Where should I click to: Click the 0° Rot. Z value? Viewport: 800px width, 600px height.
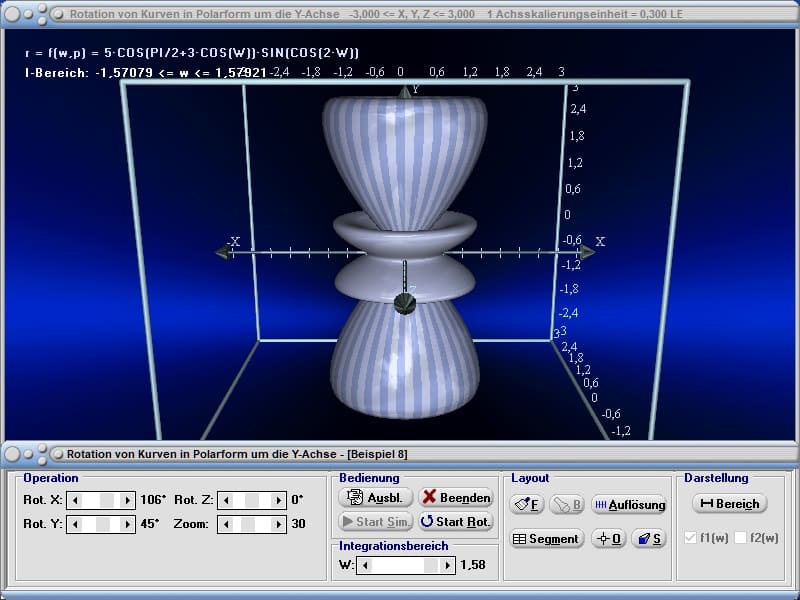tap(297, 499)
